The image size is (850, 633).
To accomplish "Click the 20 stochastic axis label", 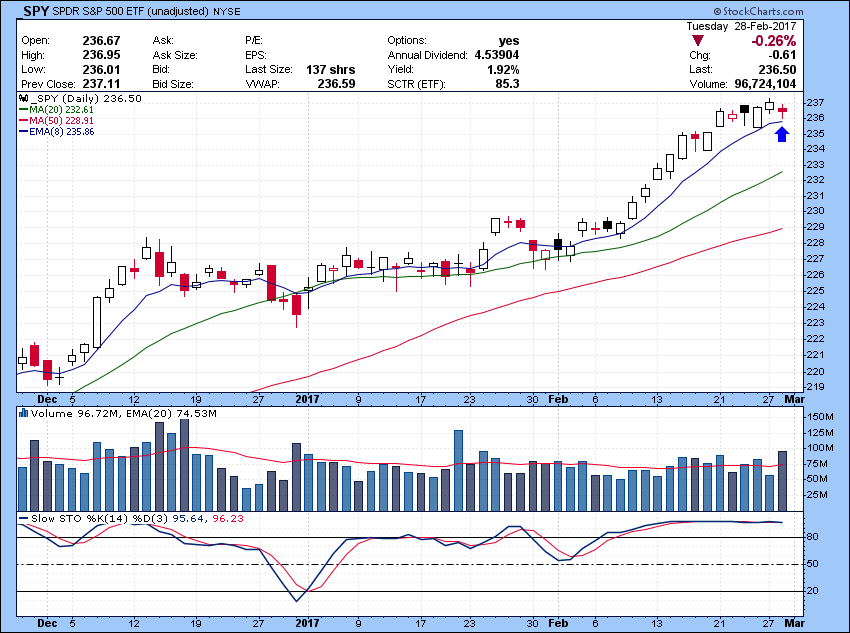I will coord(813,591).
